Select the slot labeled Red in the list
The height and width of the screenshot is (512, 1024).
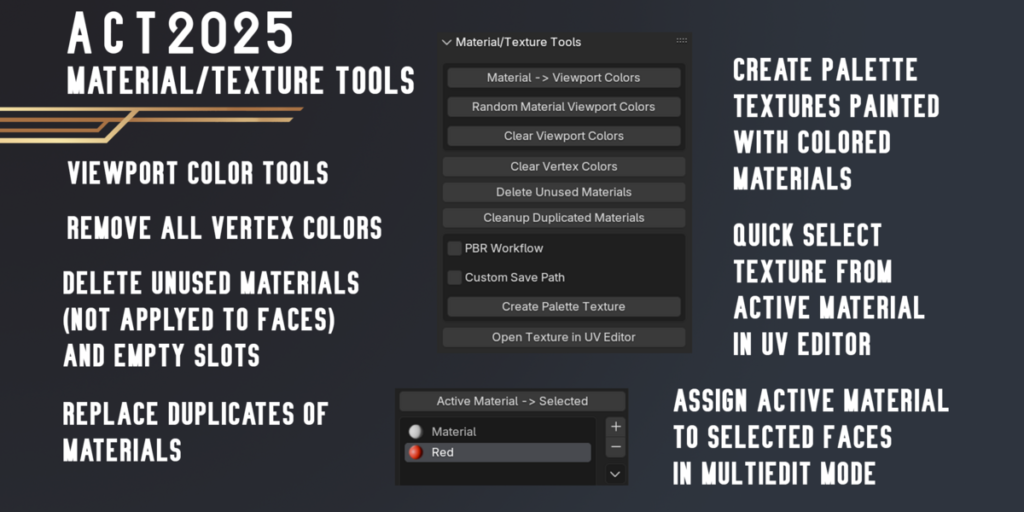click(497, 453)
